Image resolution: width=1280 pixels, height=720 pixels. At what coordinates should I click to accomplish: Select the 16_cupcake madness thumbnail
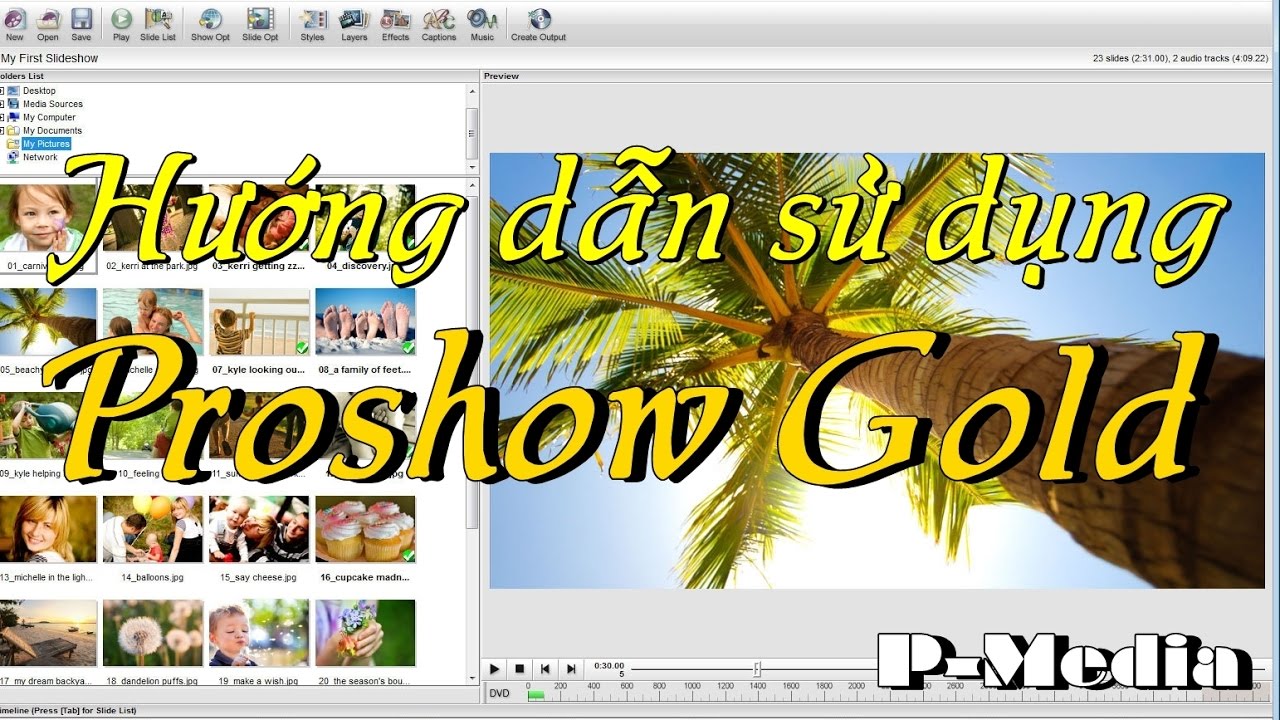366,529
